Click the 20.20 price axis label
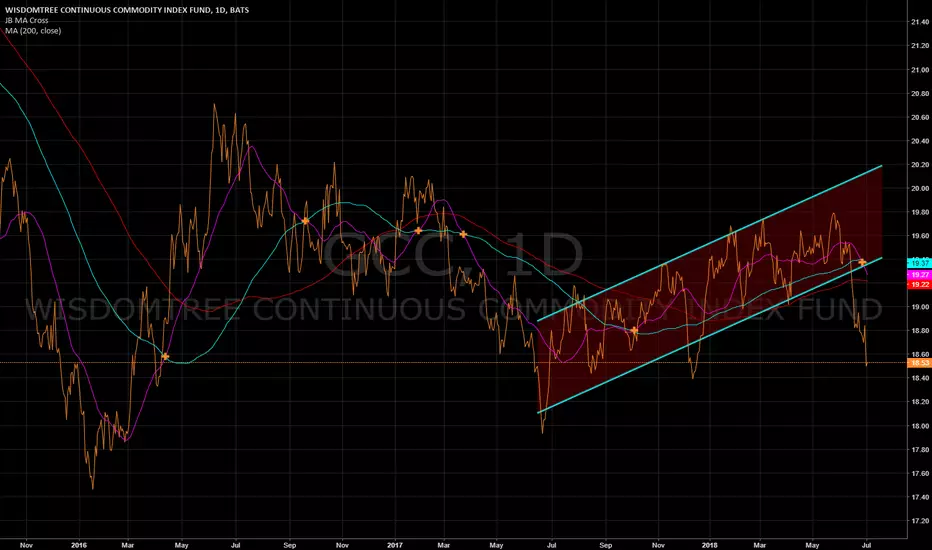Viewport: 932px width, 550px height. pos(920,165)
